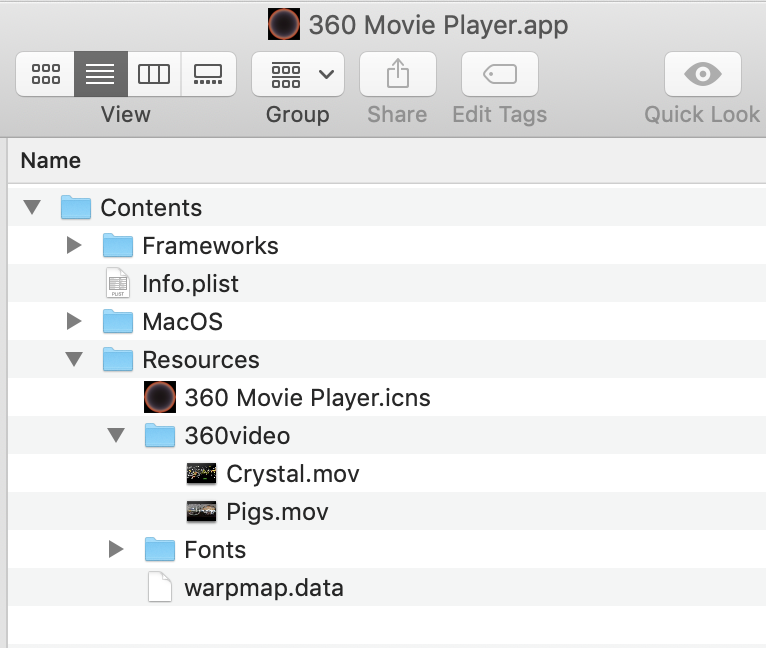The height and width of the screenshot is (648, 766).
Task: Click the Quick Look eye icon
Action: 702,74
